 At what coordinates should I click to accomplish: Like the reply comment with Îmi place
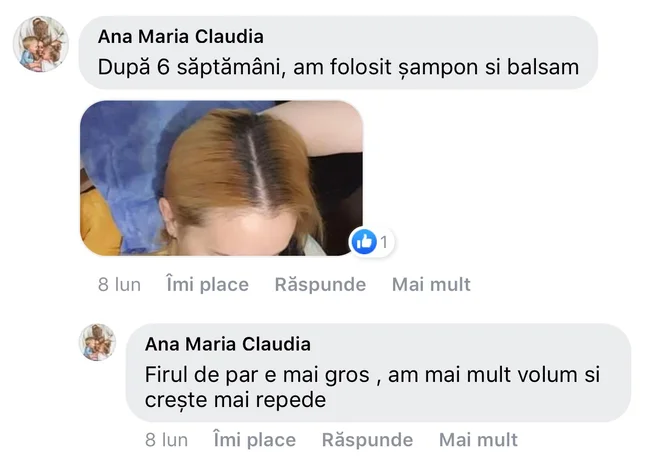coord(255,440)
